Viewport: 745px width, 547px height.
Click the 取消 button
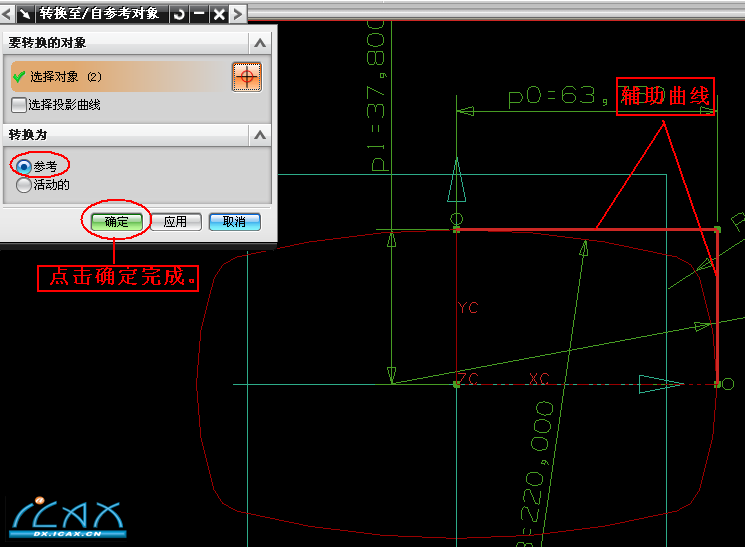pos(234,222)
